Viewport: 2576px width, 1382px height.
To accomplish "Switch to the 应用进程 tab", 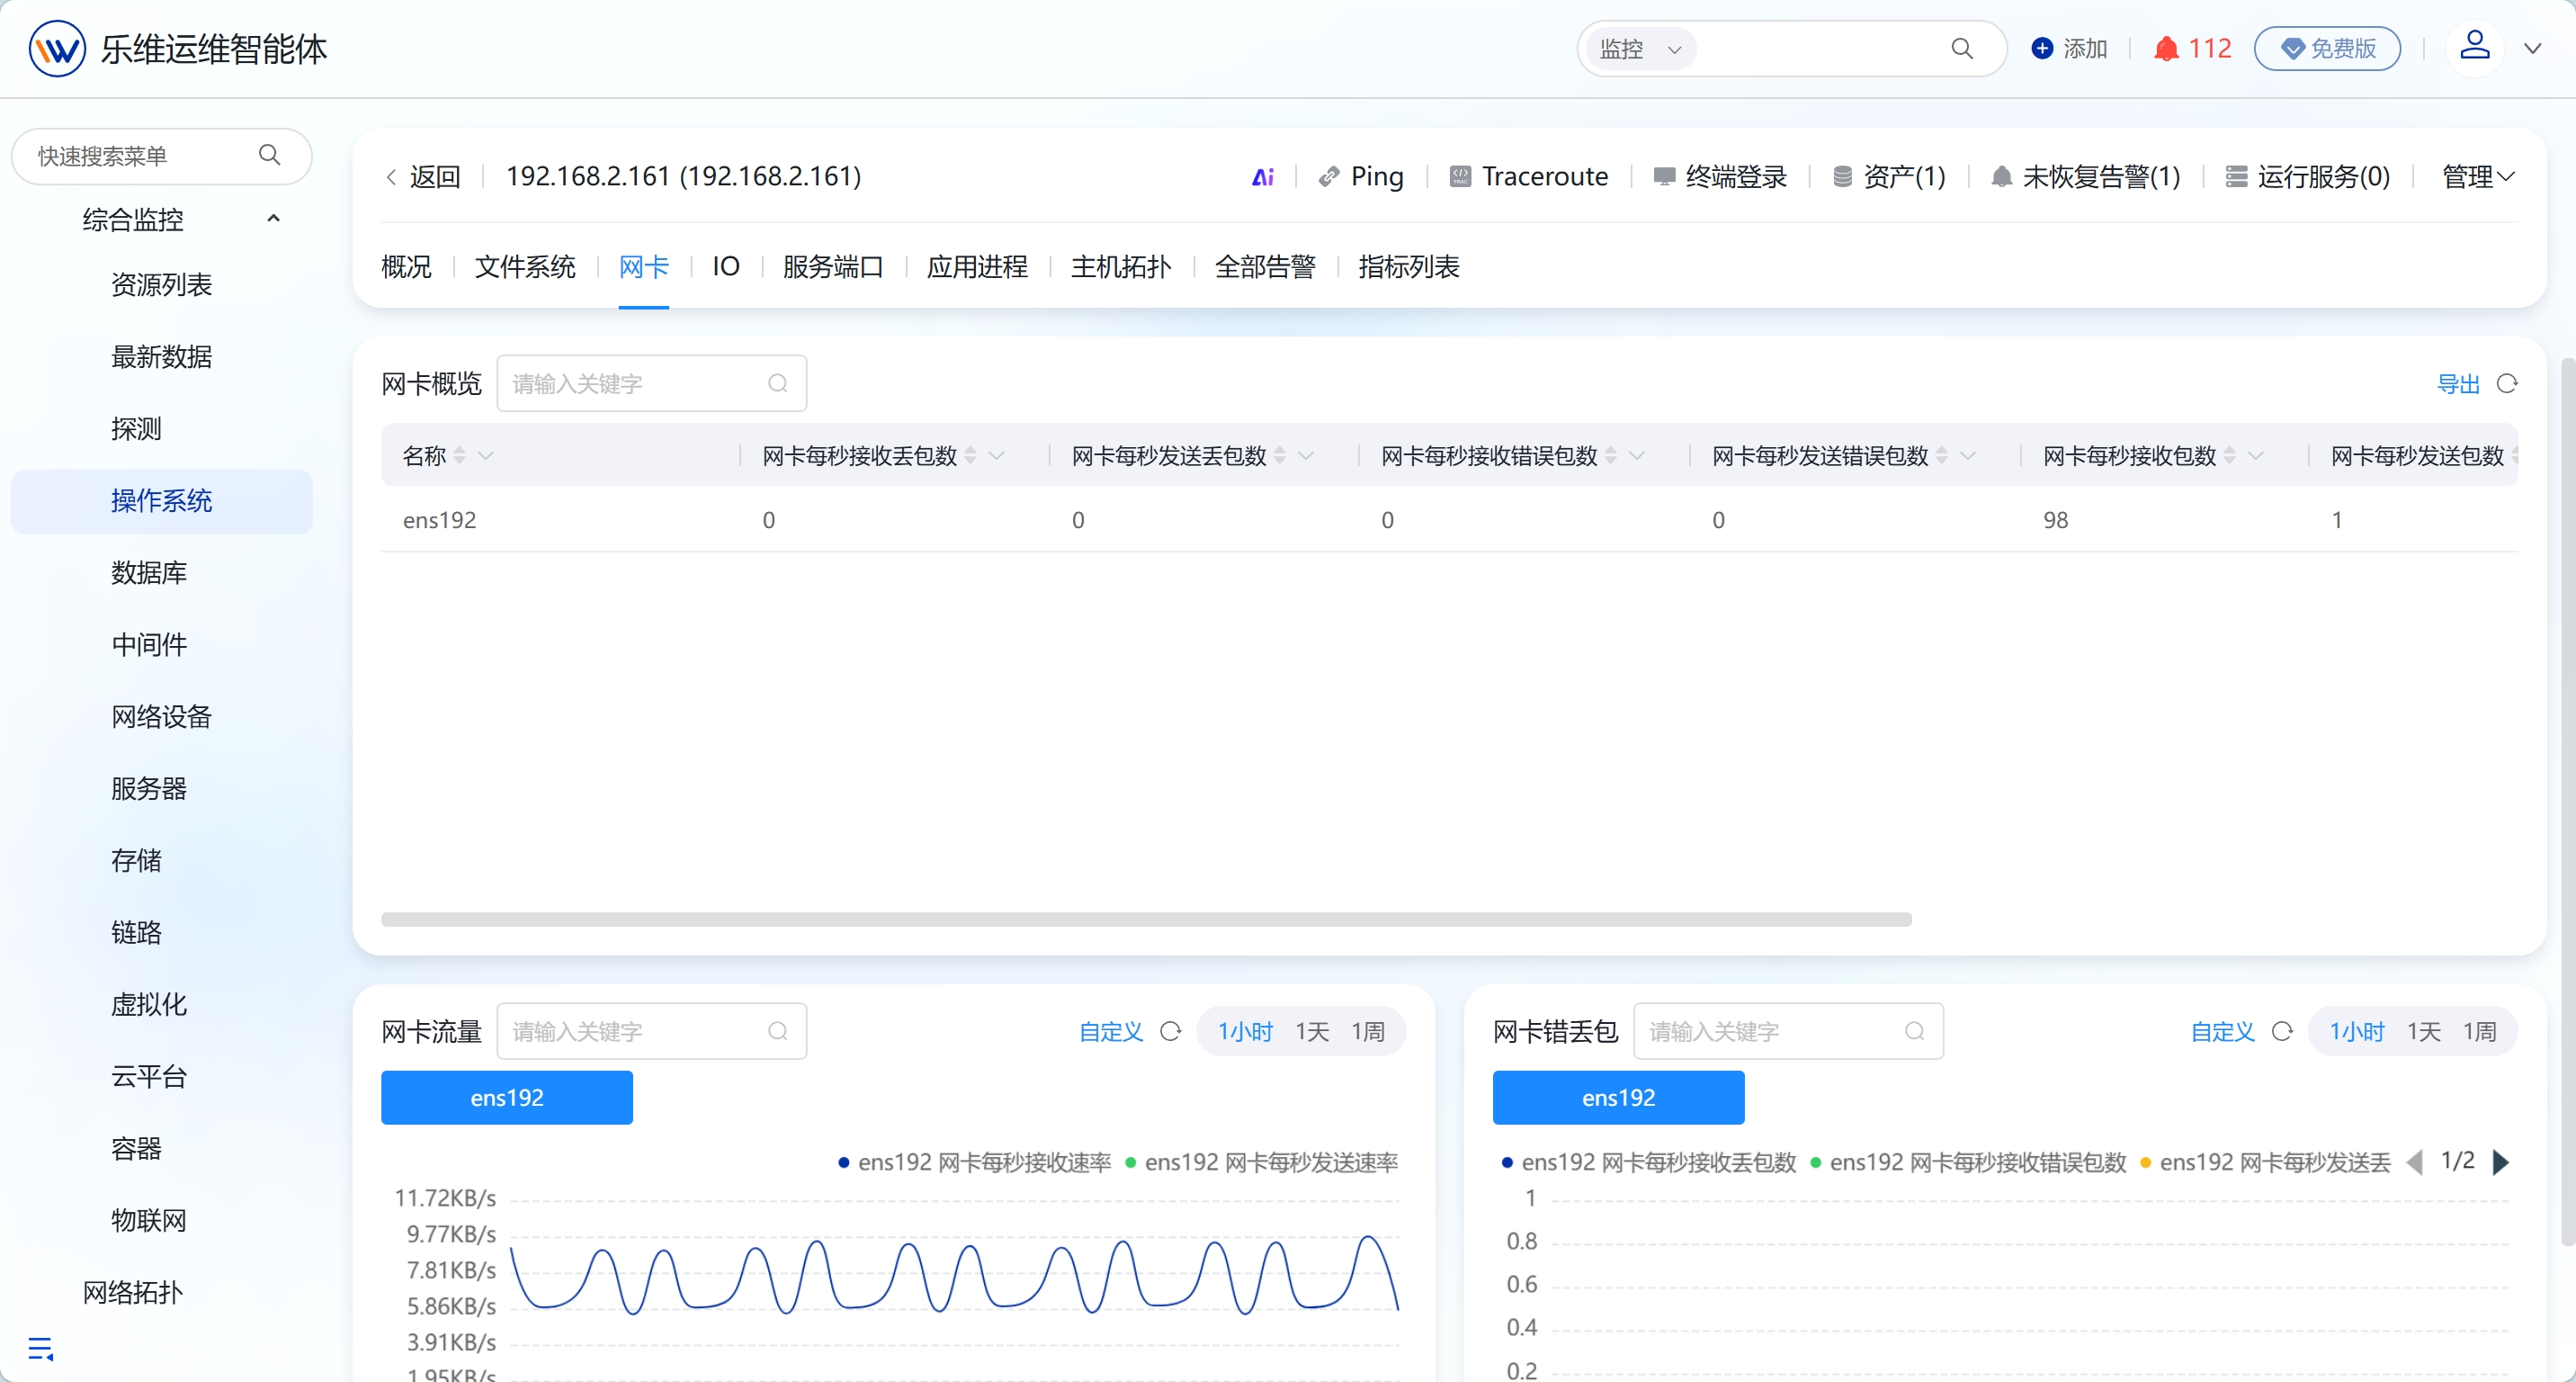I will (977, 266).
